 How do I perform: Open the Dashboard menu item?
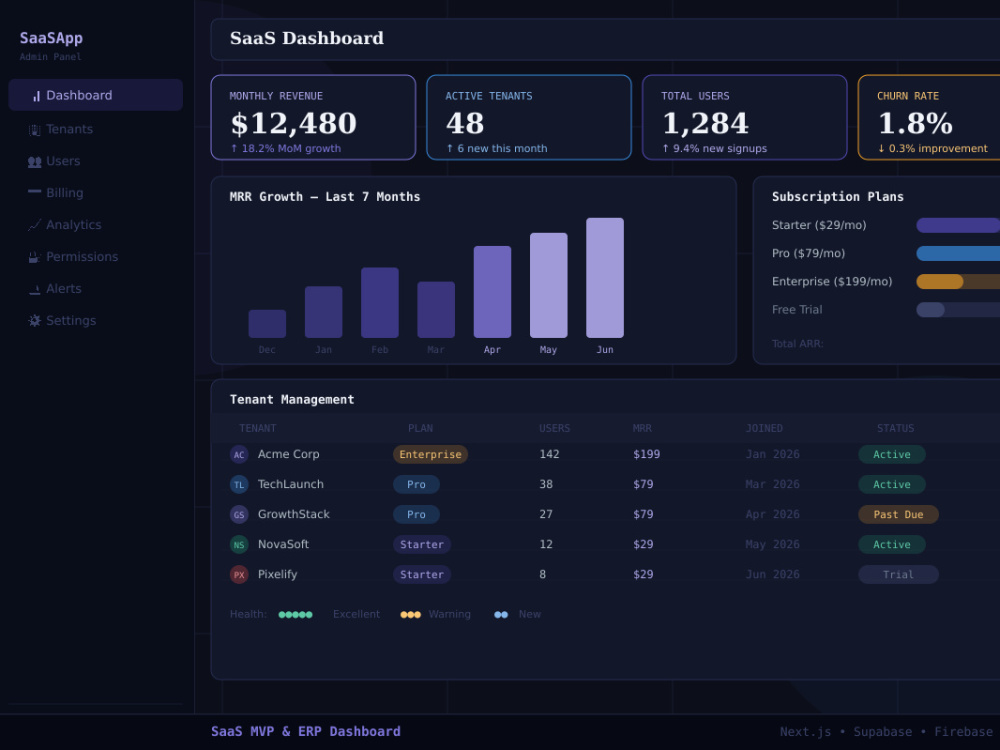(x=96, y=95)
